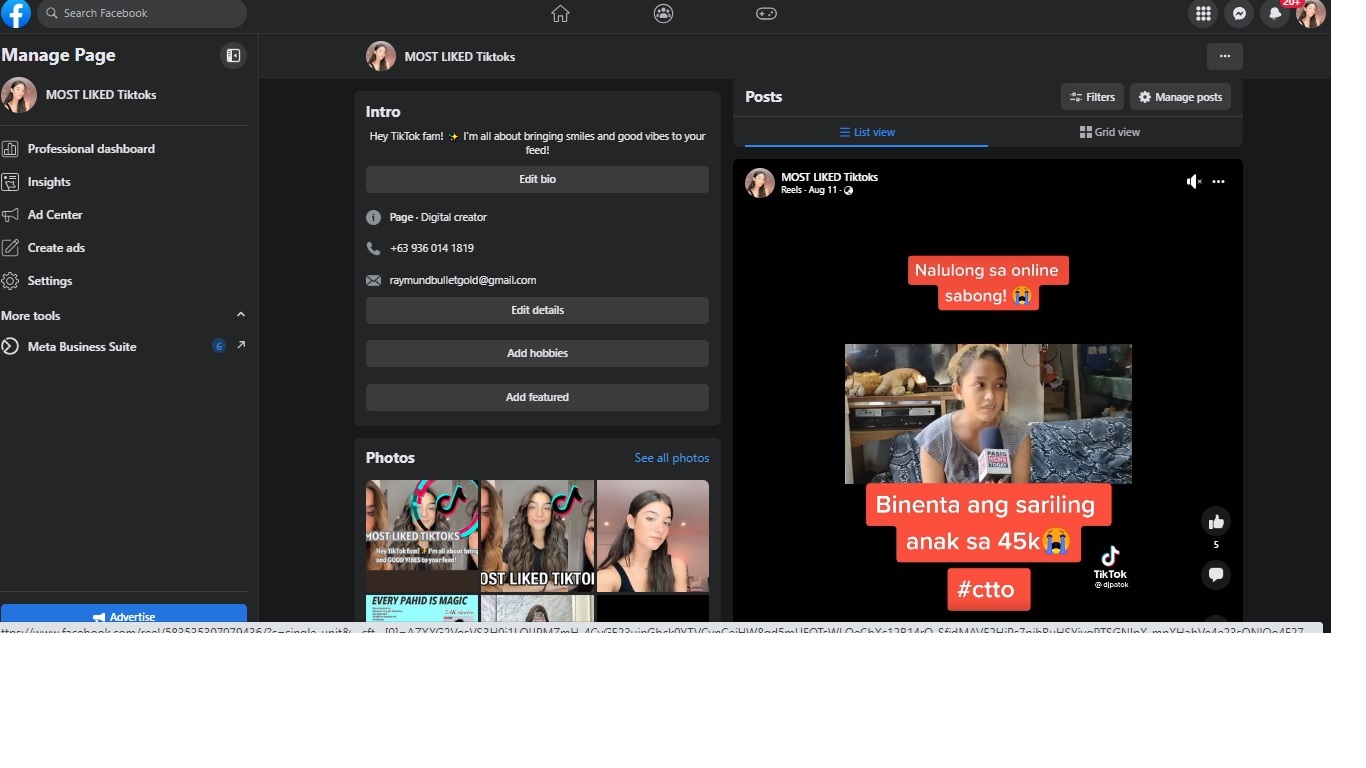Viewport: 1366px width, 768px height.
Task: Click the raymundbulletgold@gmail.com email text
Action: point(463,280)
